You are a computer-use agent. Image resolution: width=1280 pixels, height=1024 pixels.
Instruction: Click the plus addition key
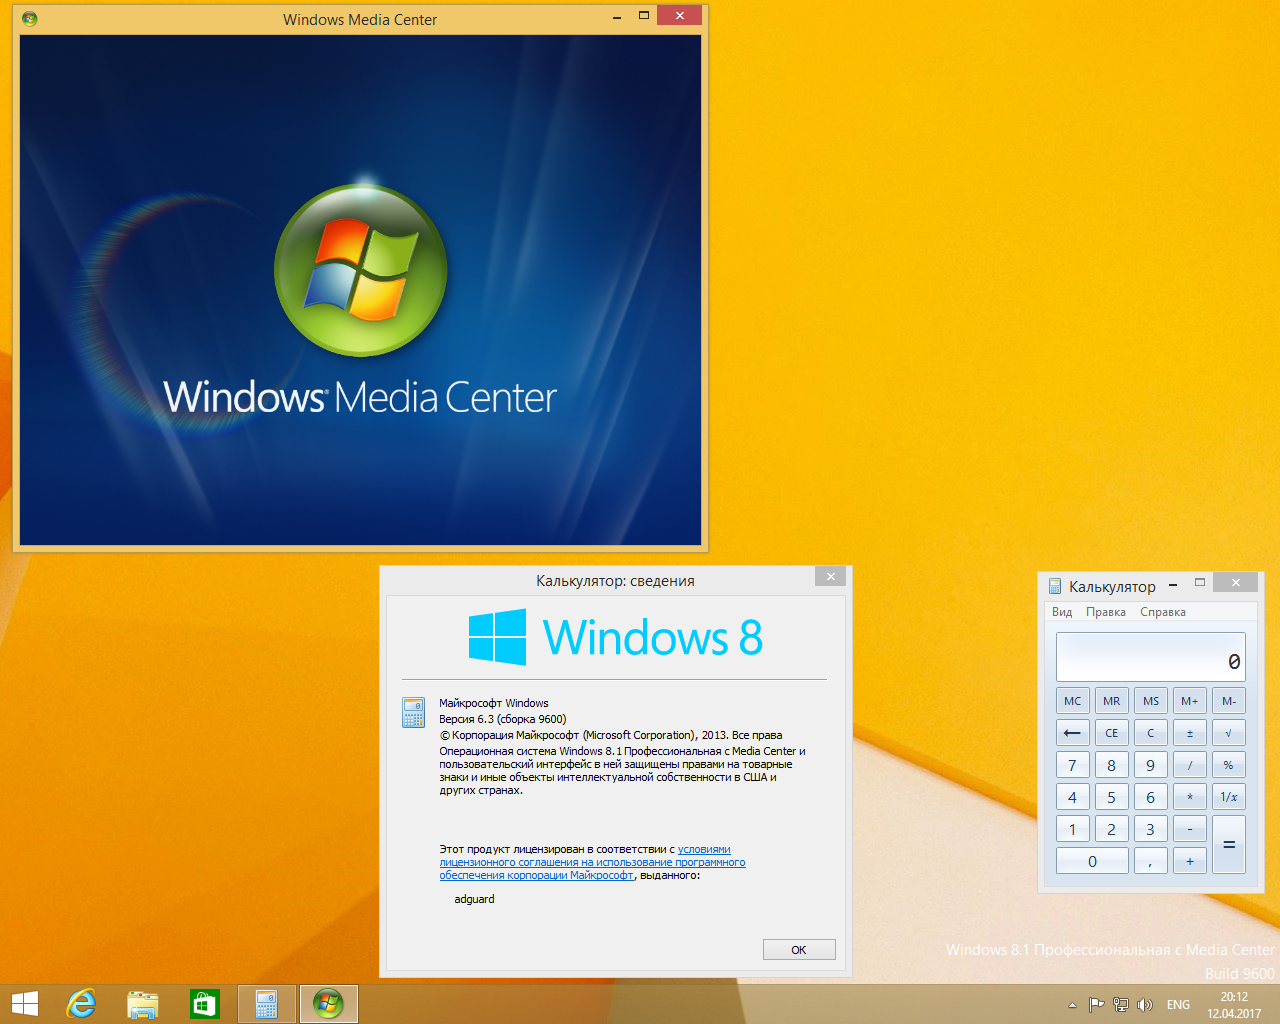1190,861
